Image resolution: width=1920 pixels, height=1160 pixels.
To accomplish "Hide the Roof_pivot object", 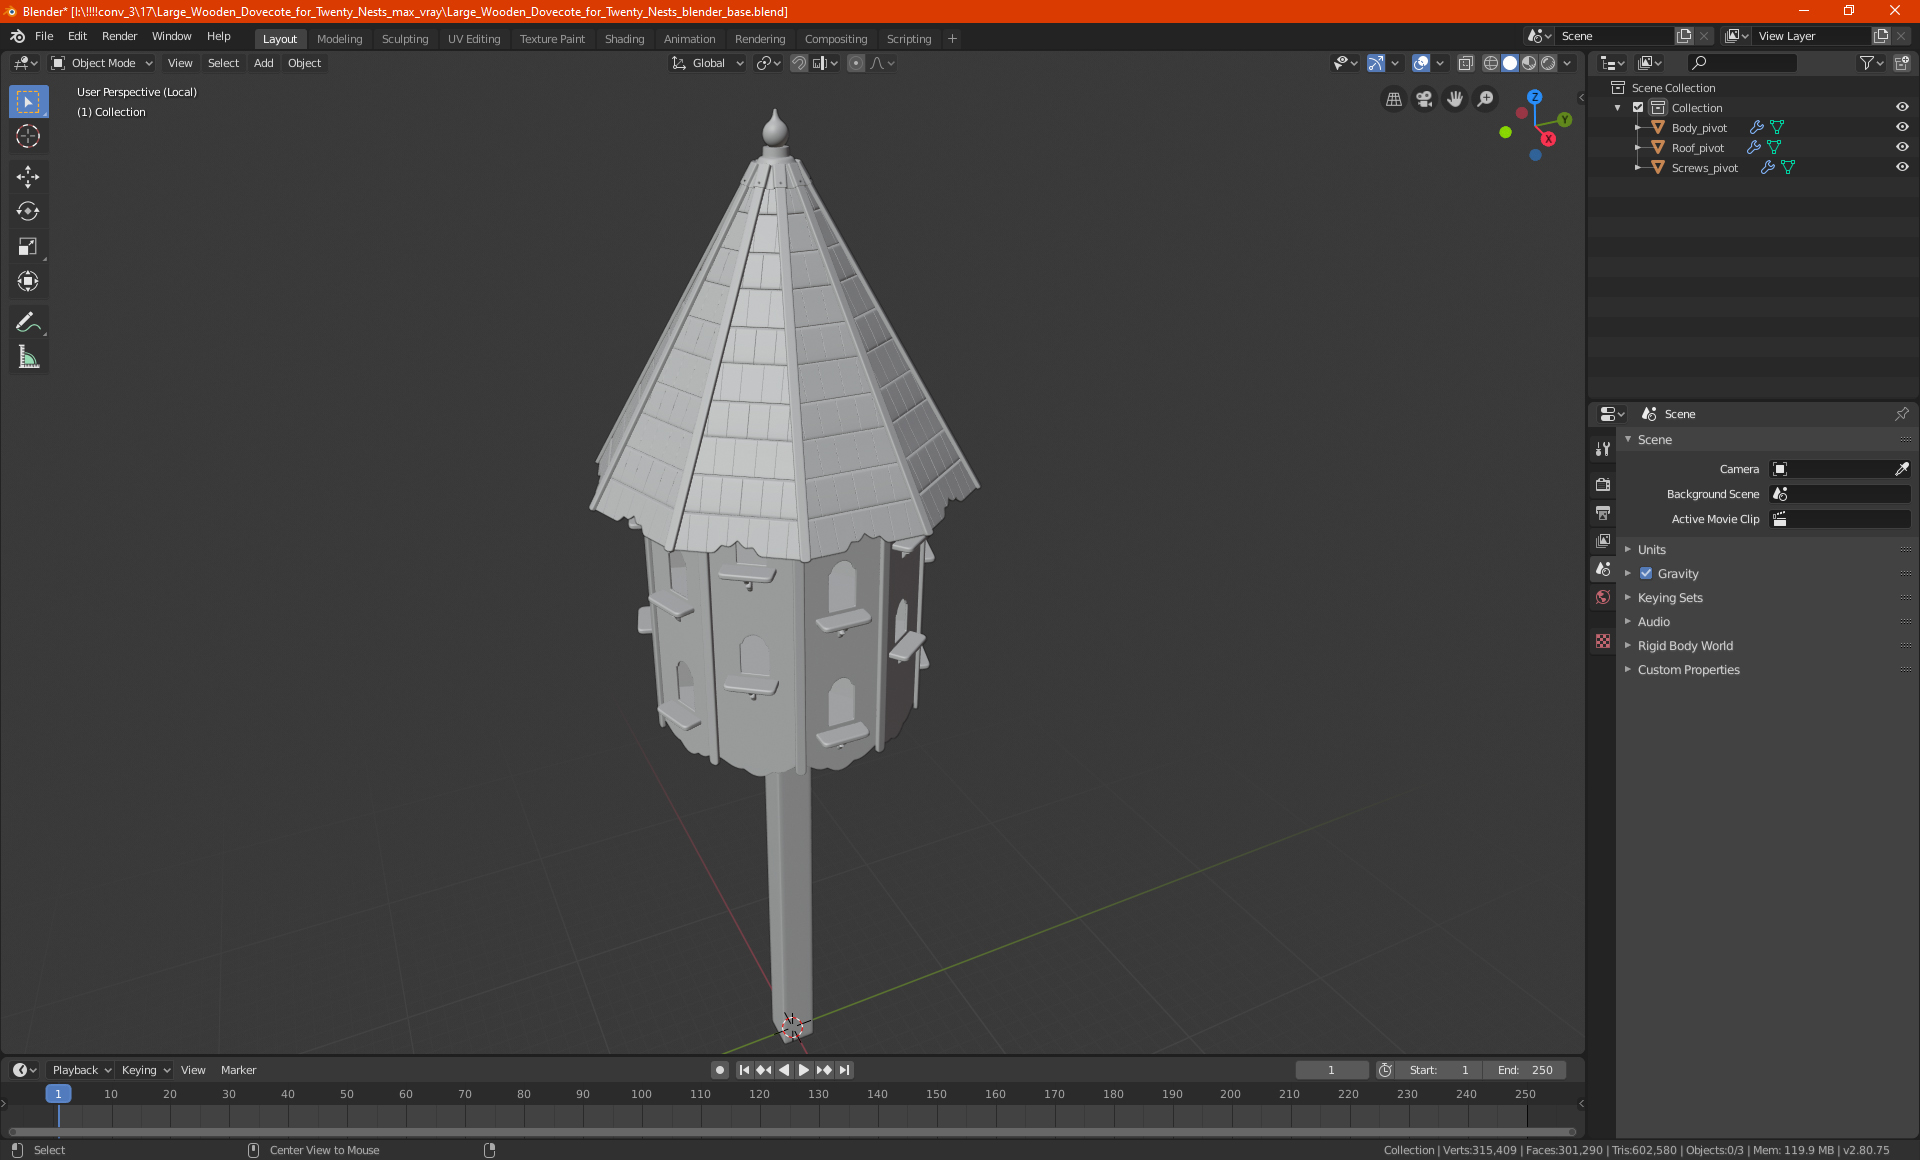I will click(x=1902, y=148).
